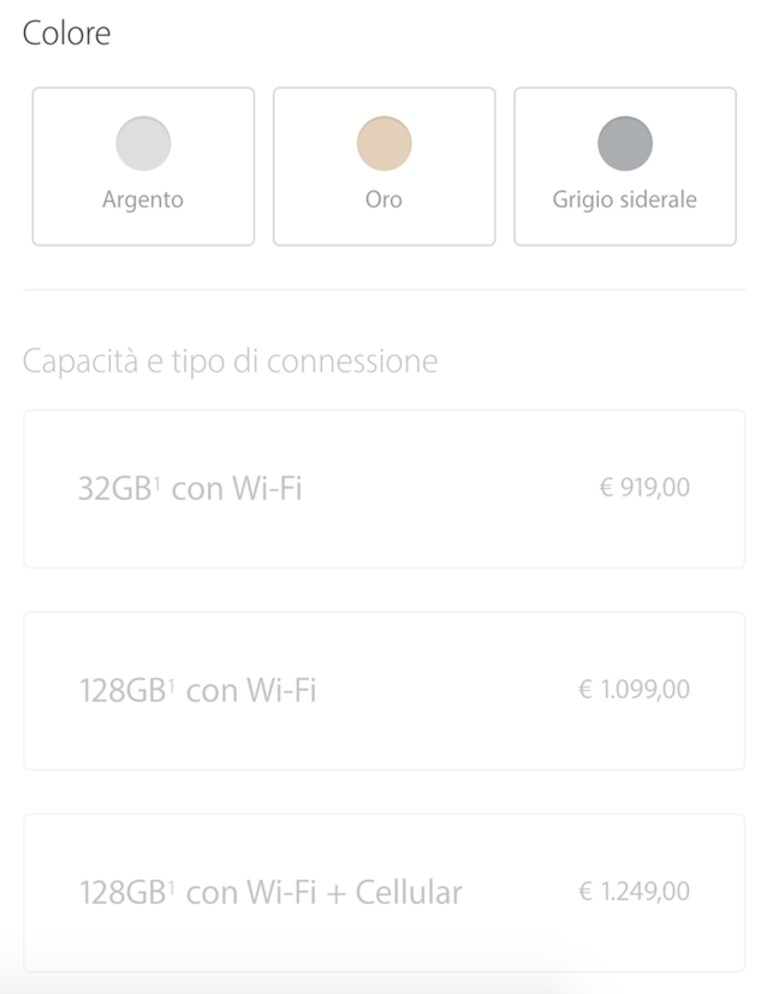
Task: Click the € 1.249,00 price
Action: (634, 892)
